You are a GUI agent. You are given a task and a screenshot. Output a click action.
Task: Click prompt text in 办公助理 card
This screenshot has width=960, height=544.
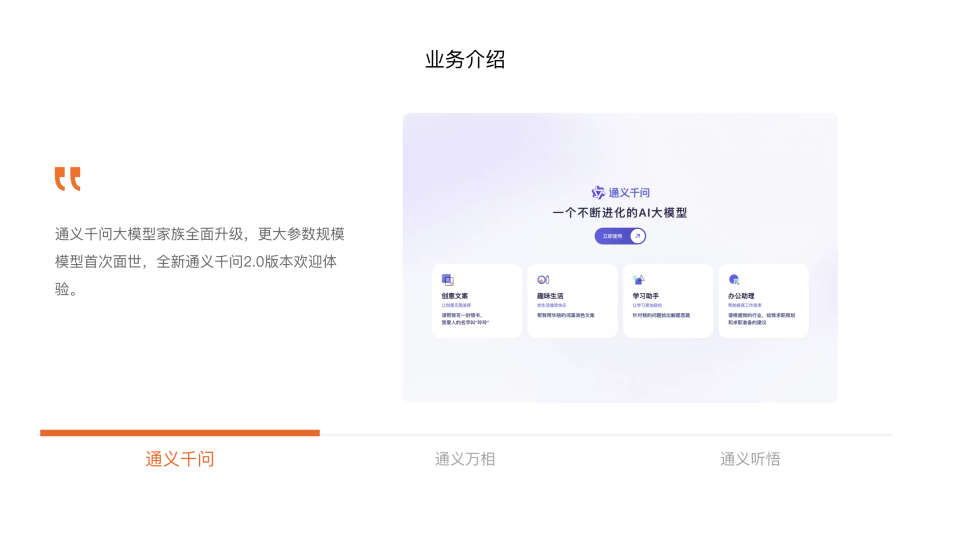coord(762,319)
